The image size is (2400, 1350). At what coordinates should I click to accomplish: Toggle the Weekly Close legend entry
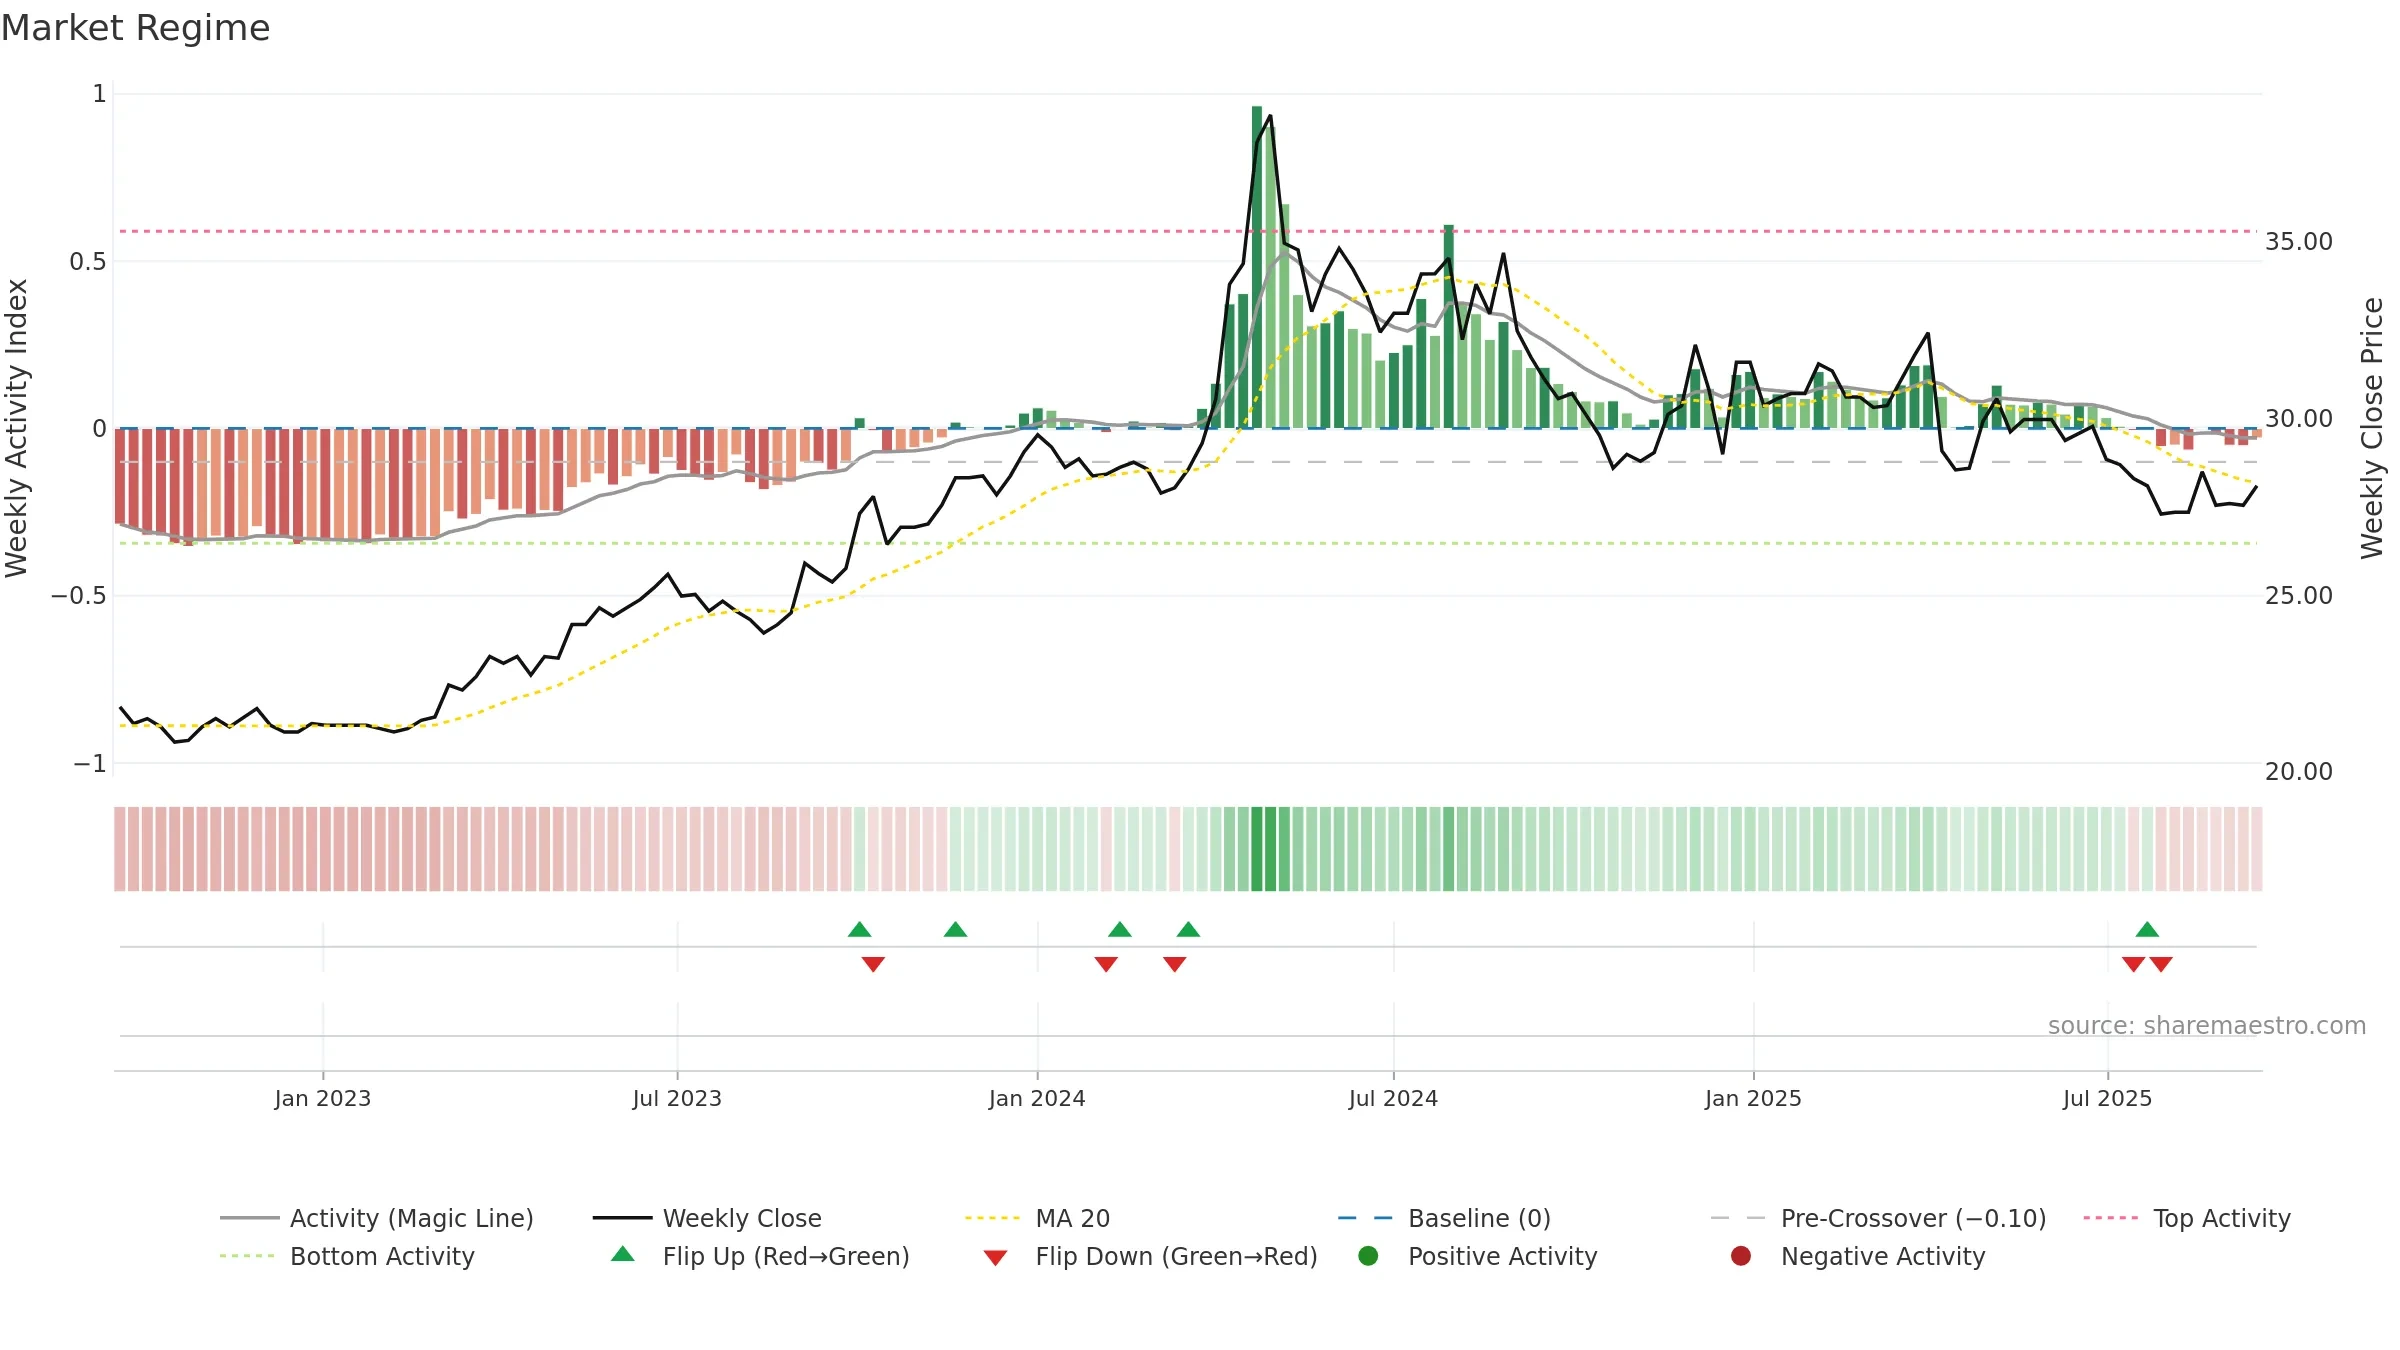click(x=707, y=1218)
